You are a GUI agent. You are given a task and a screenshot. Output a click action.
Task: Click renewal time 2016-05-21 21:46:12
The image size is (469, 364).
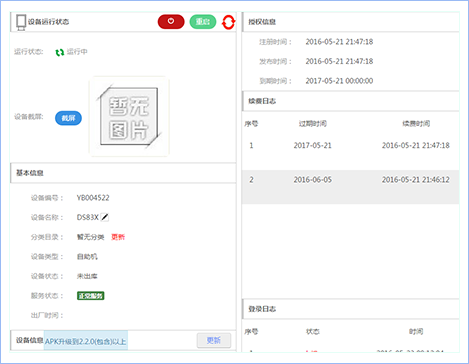[x=416, y=180]
